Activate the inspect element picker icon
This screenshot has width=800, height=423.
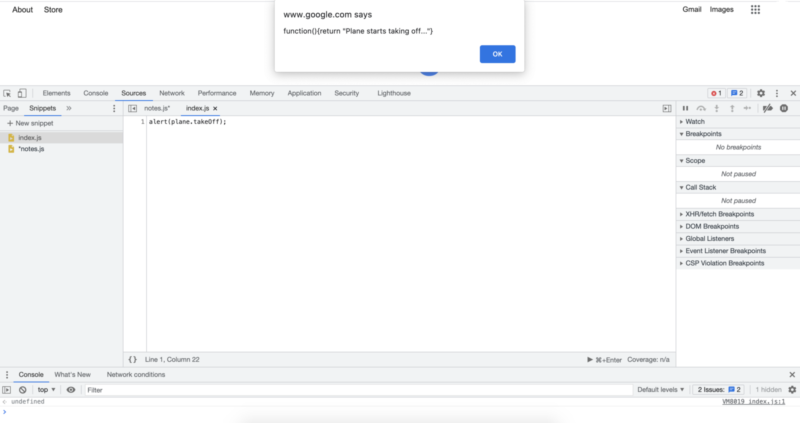pos(7,93)
